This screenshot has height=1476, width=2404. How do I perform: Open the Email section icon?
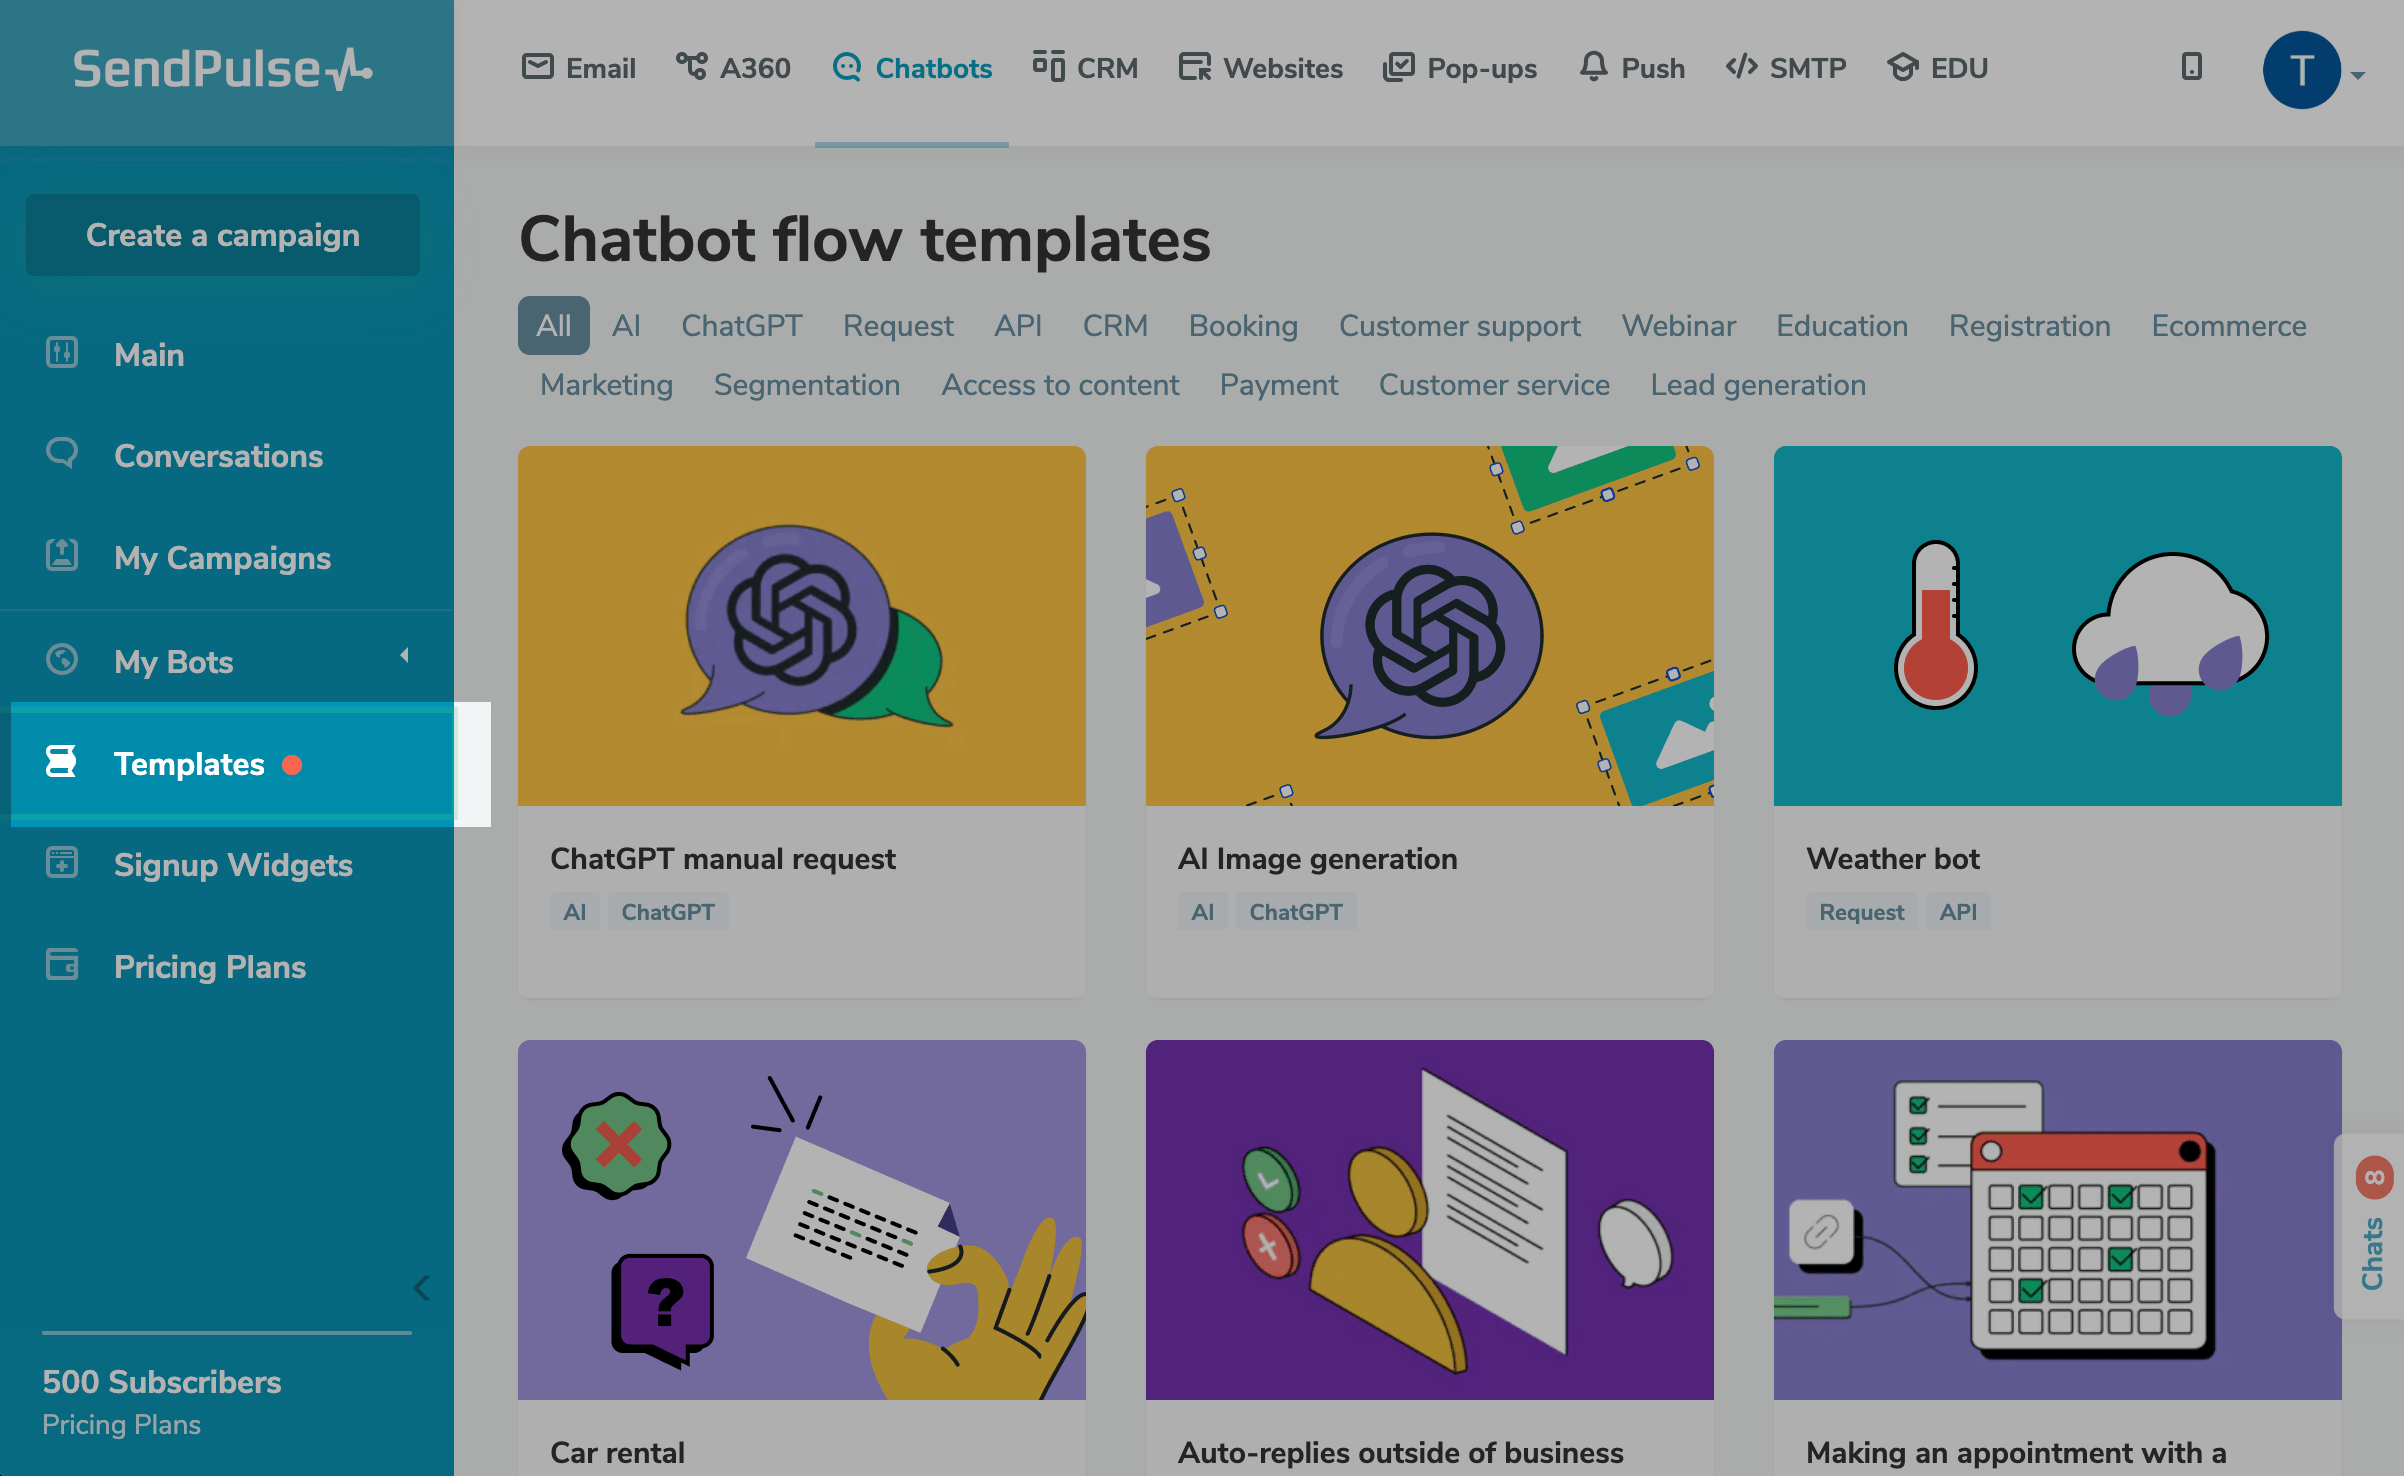click(x=537, y=67)
